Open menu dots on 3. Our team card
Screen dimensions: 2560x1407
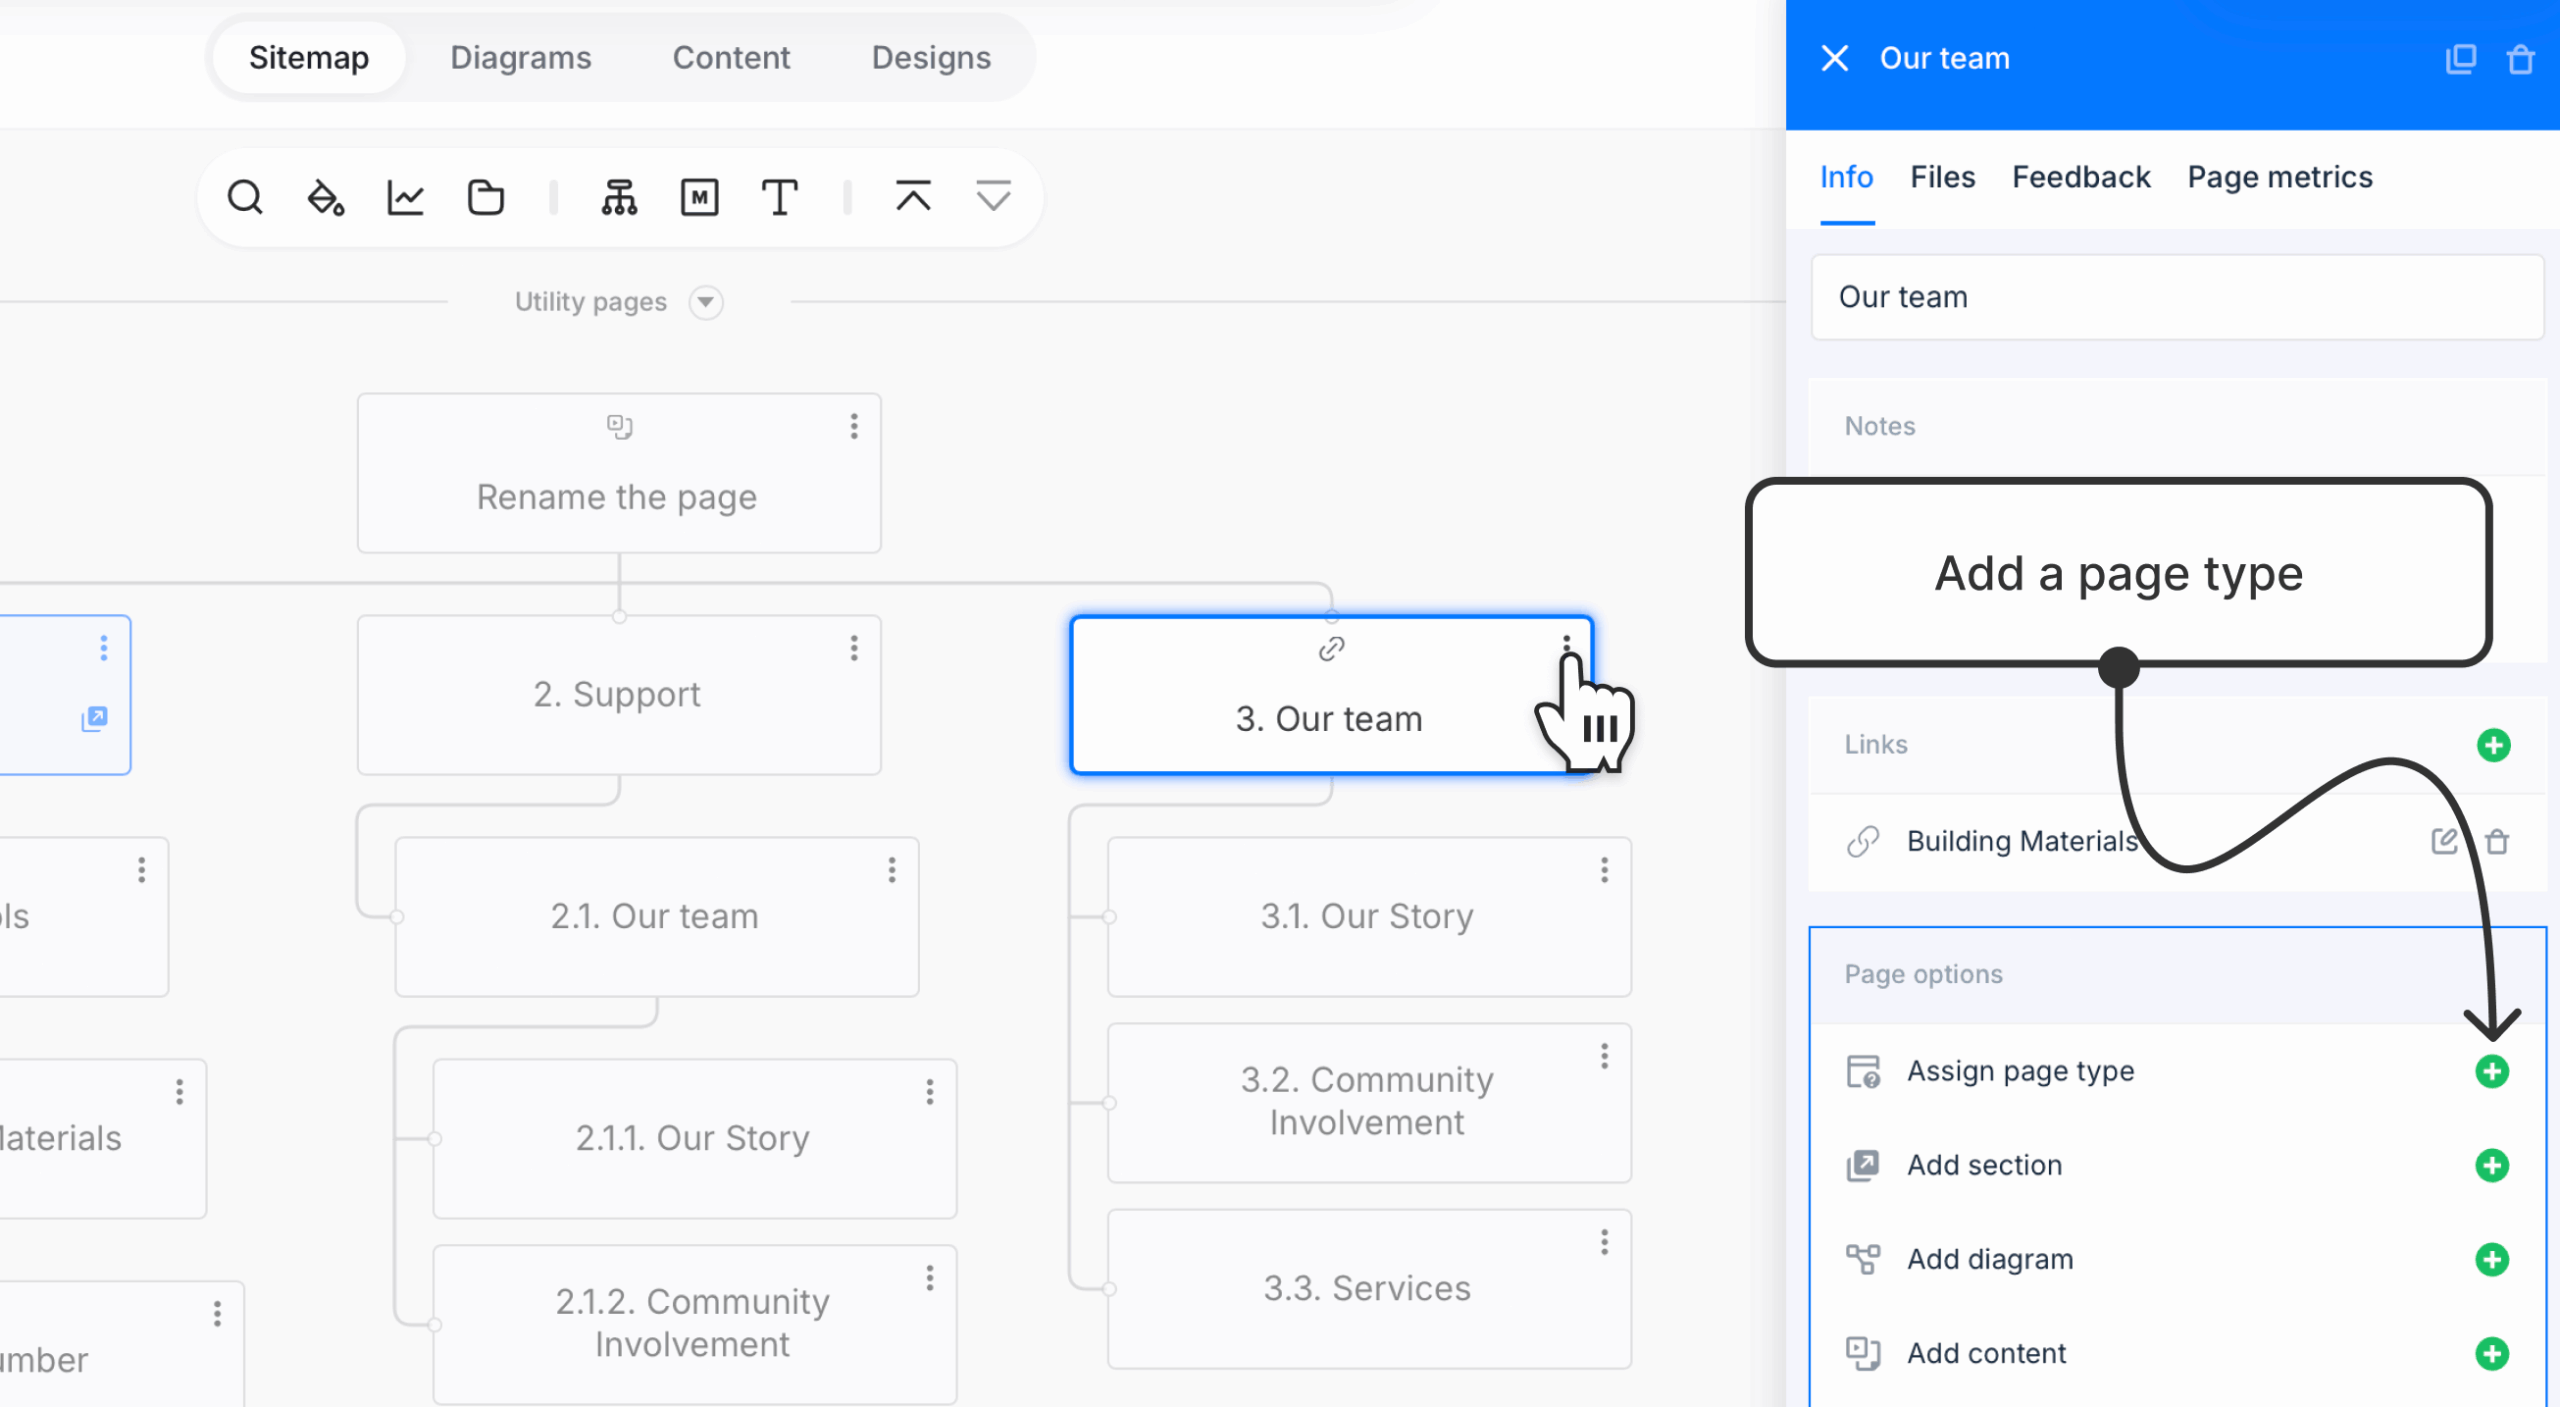[1566, 645]
